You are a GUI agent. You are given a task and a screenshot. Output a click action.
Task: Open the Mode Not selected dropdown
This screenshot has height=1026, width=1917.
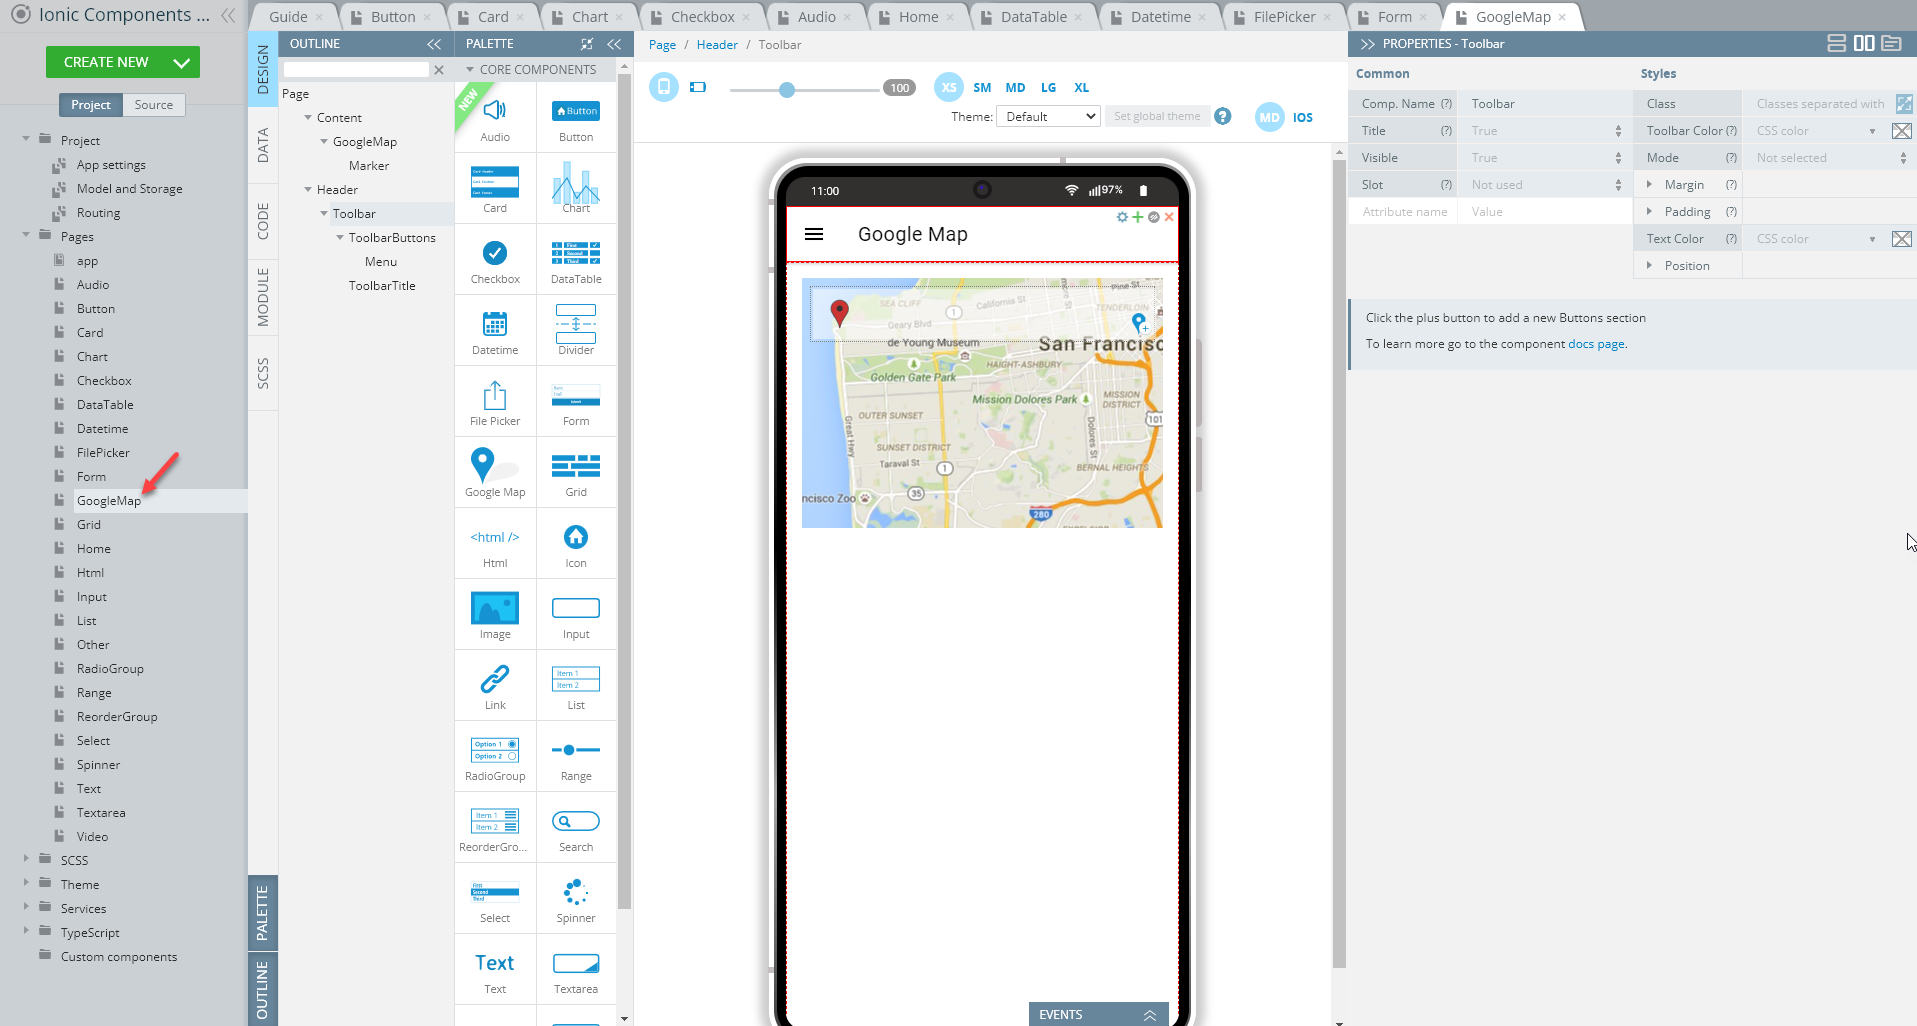click(x=1829, y=158)
